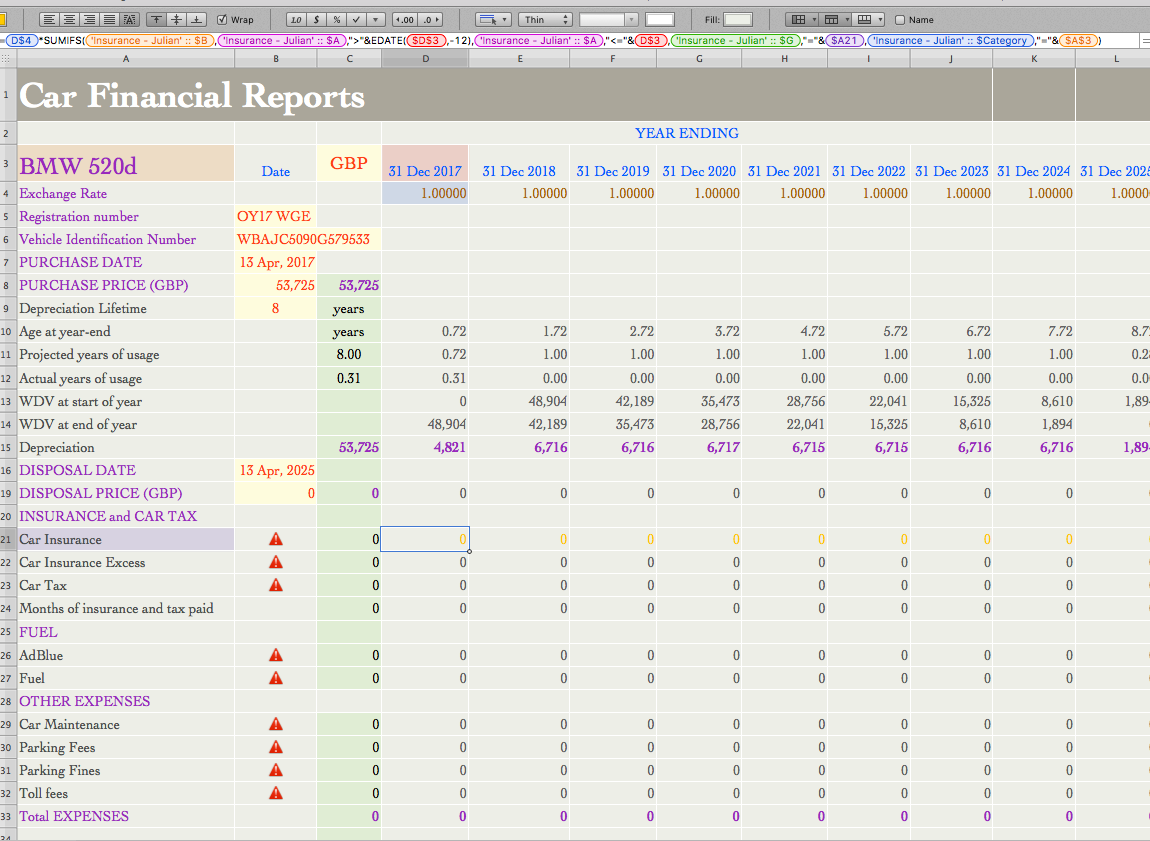Screen dimensions: 1150x841
Task: Select the 'YEAR ENDING' heading cell
Action: point(686,133)
